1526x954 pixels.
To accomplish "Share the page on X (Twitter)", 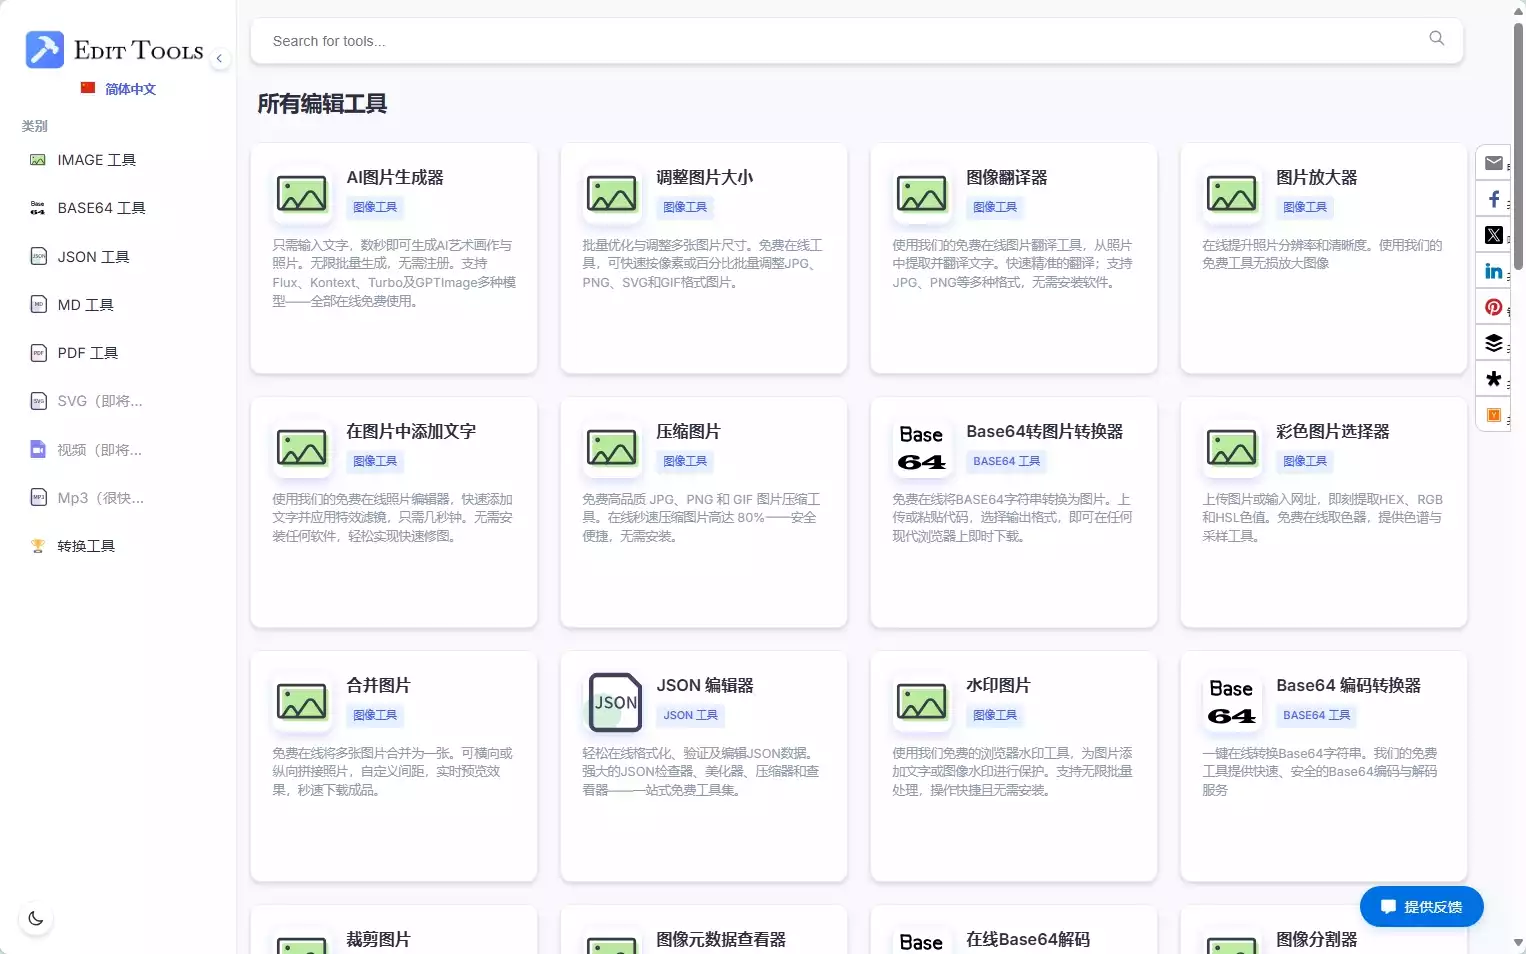I will coord(1494,235).
